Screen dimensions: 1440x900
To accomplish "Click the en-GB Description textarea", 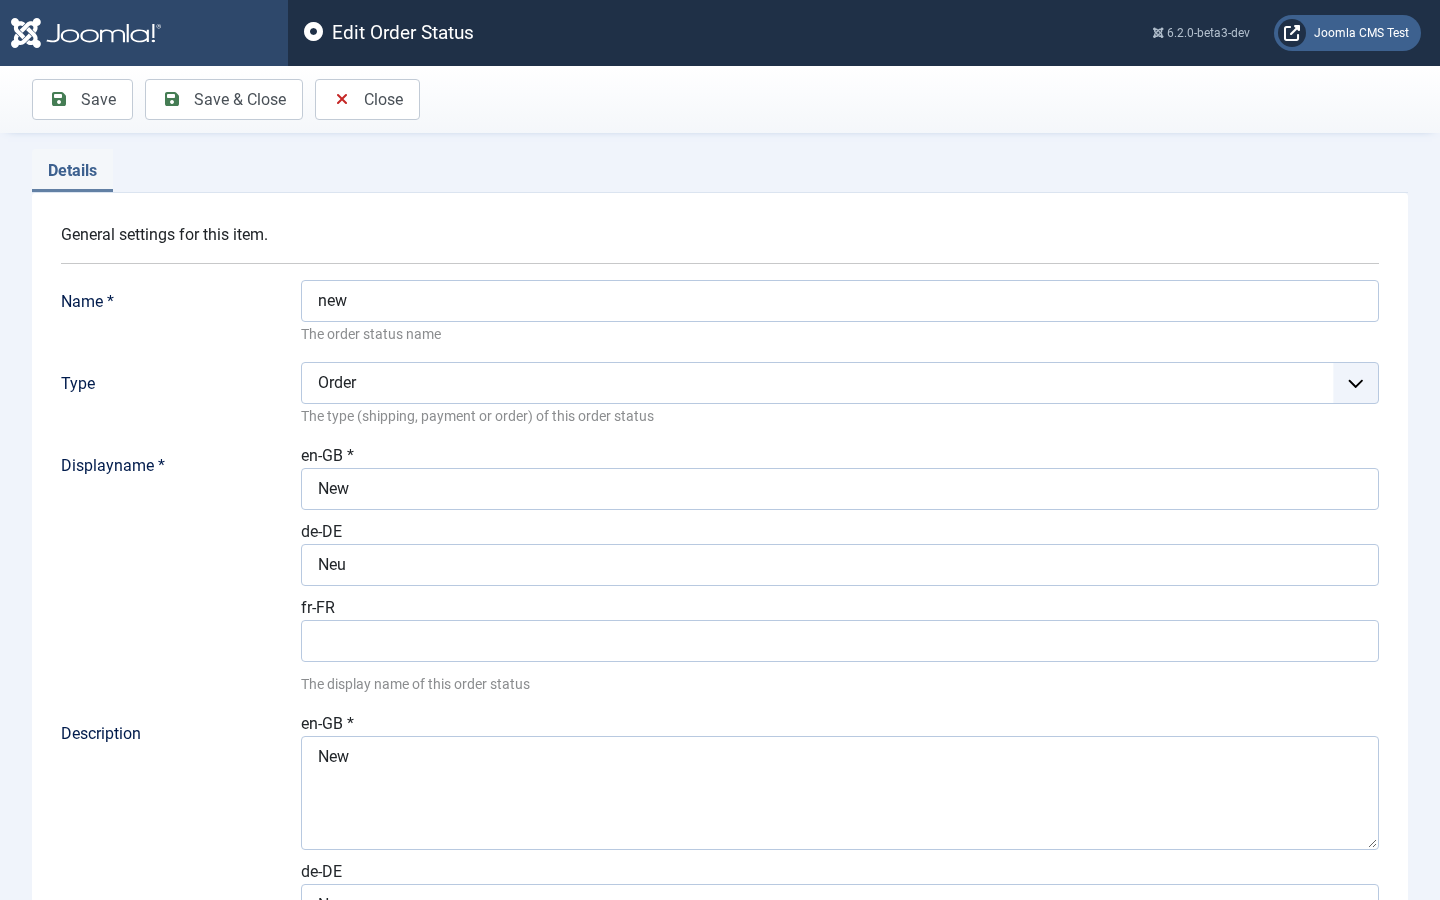I will (x=840, y=793).
